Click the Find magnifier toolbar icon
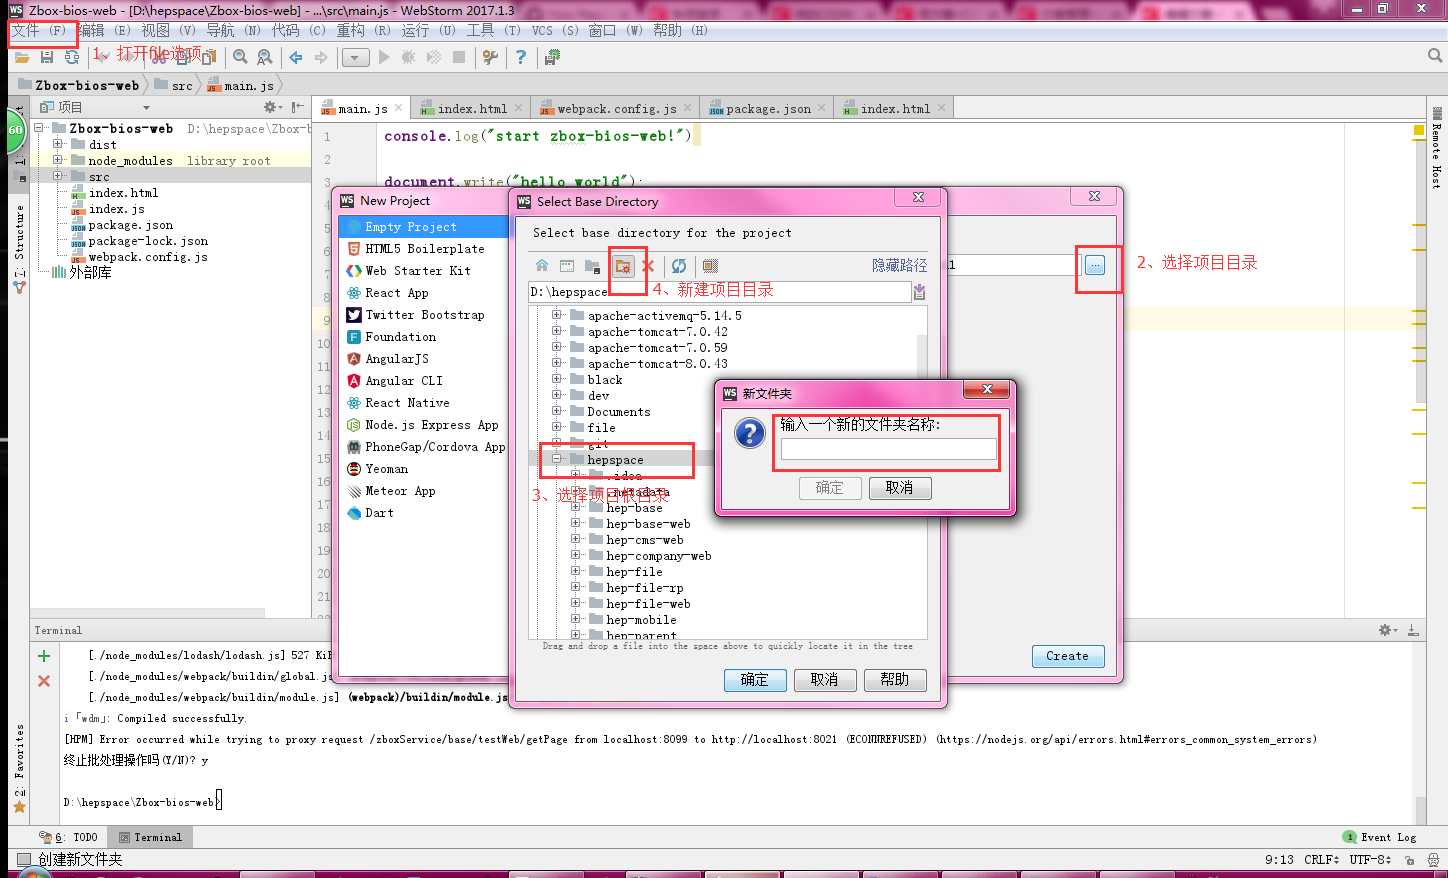The height and width of the screenshot is (878, 1448). 240,58
